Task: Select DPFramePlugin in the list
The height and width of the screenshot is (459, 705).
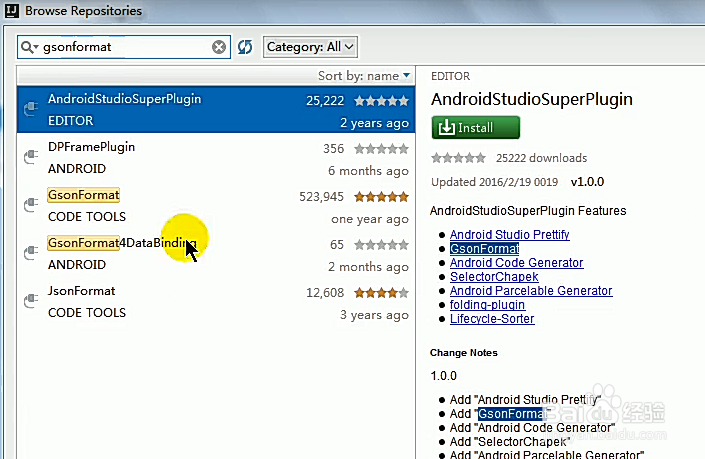Action: (216, 158)
